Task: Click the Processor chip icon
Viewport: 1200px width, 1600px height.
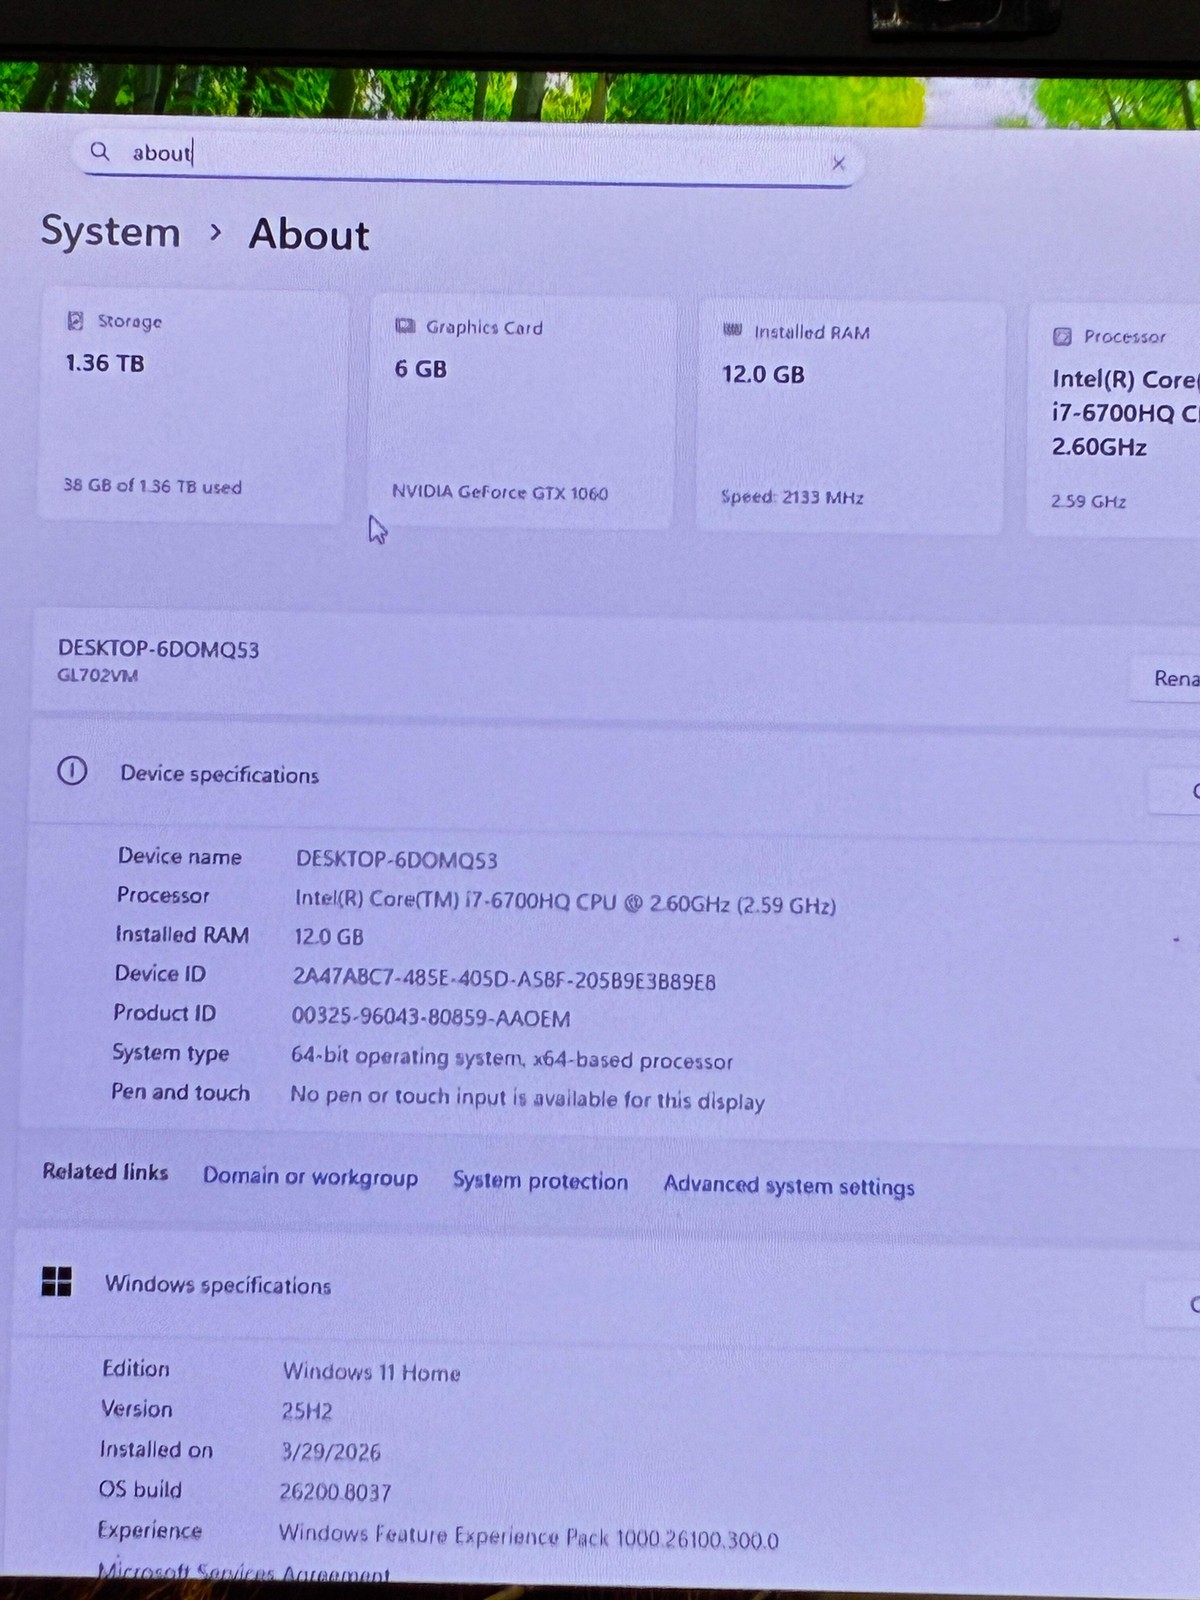Action: coord(1062,336)
